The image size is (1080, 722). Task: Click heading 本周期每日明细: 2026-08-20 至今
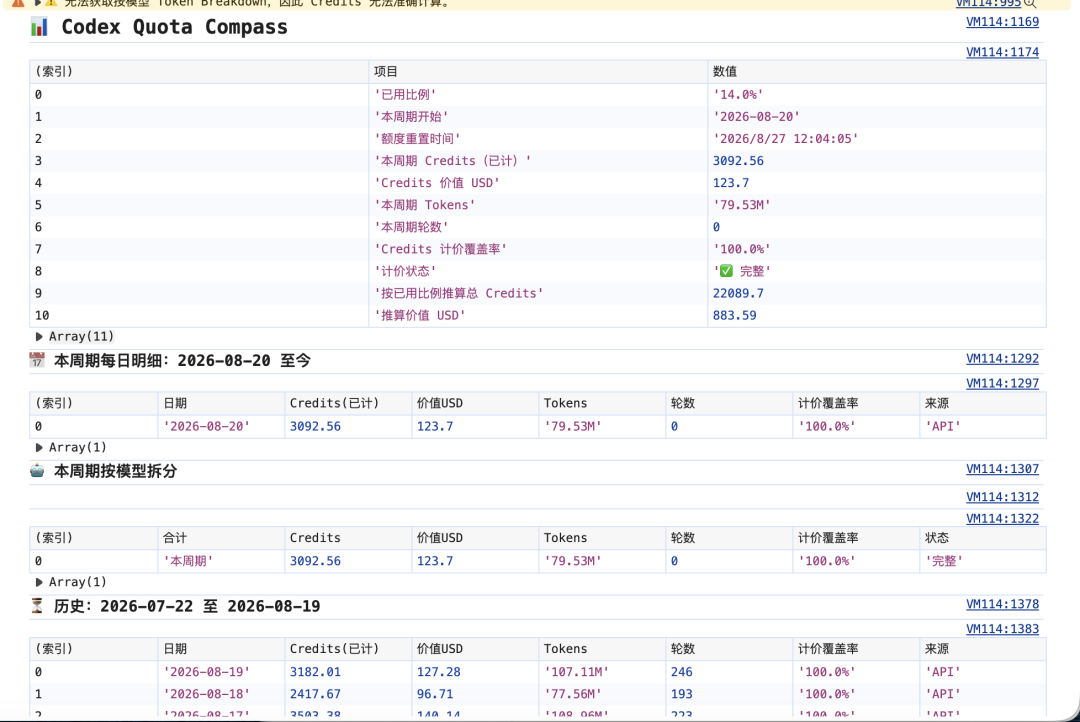183,360
